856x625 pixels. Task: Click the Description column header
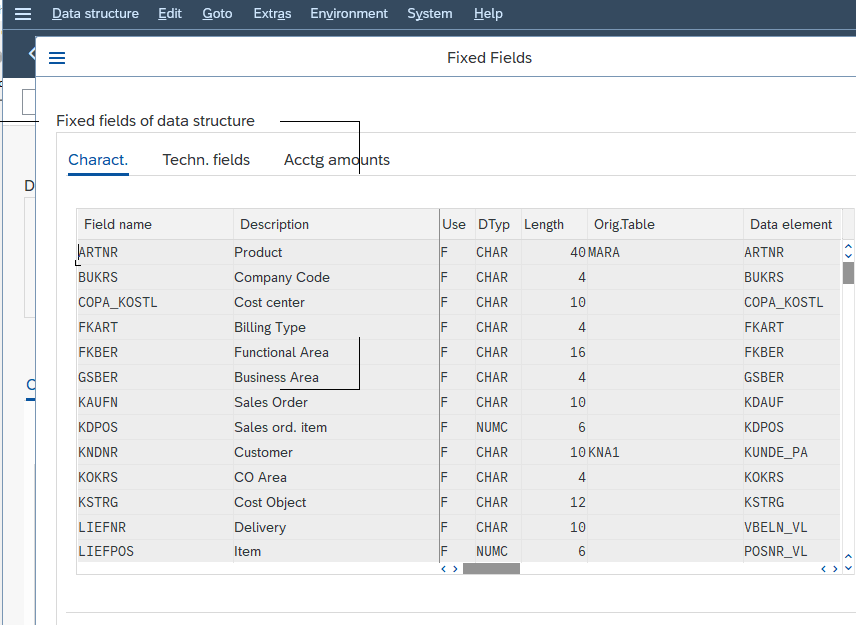click(336, 224)
